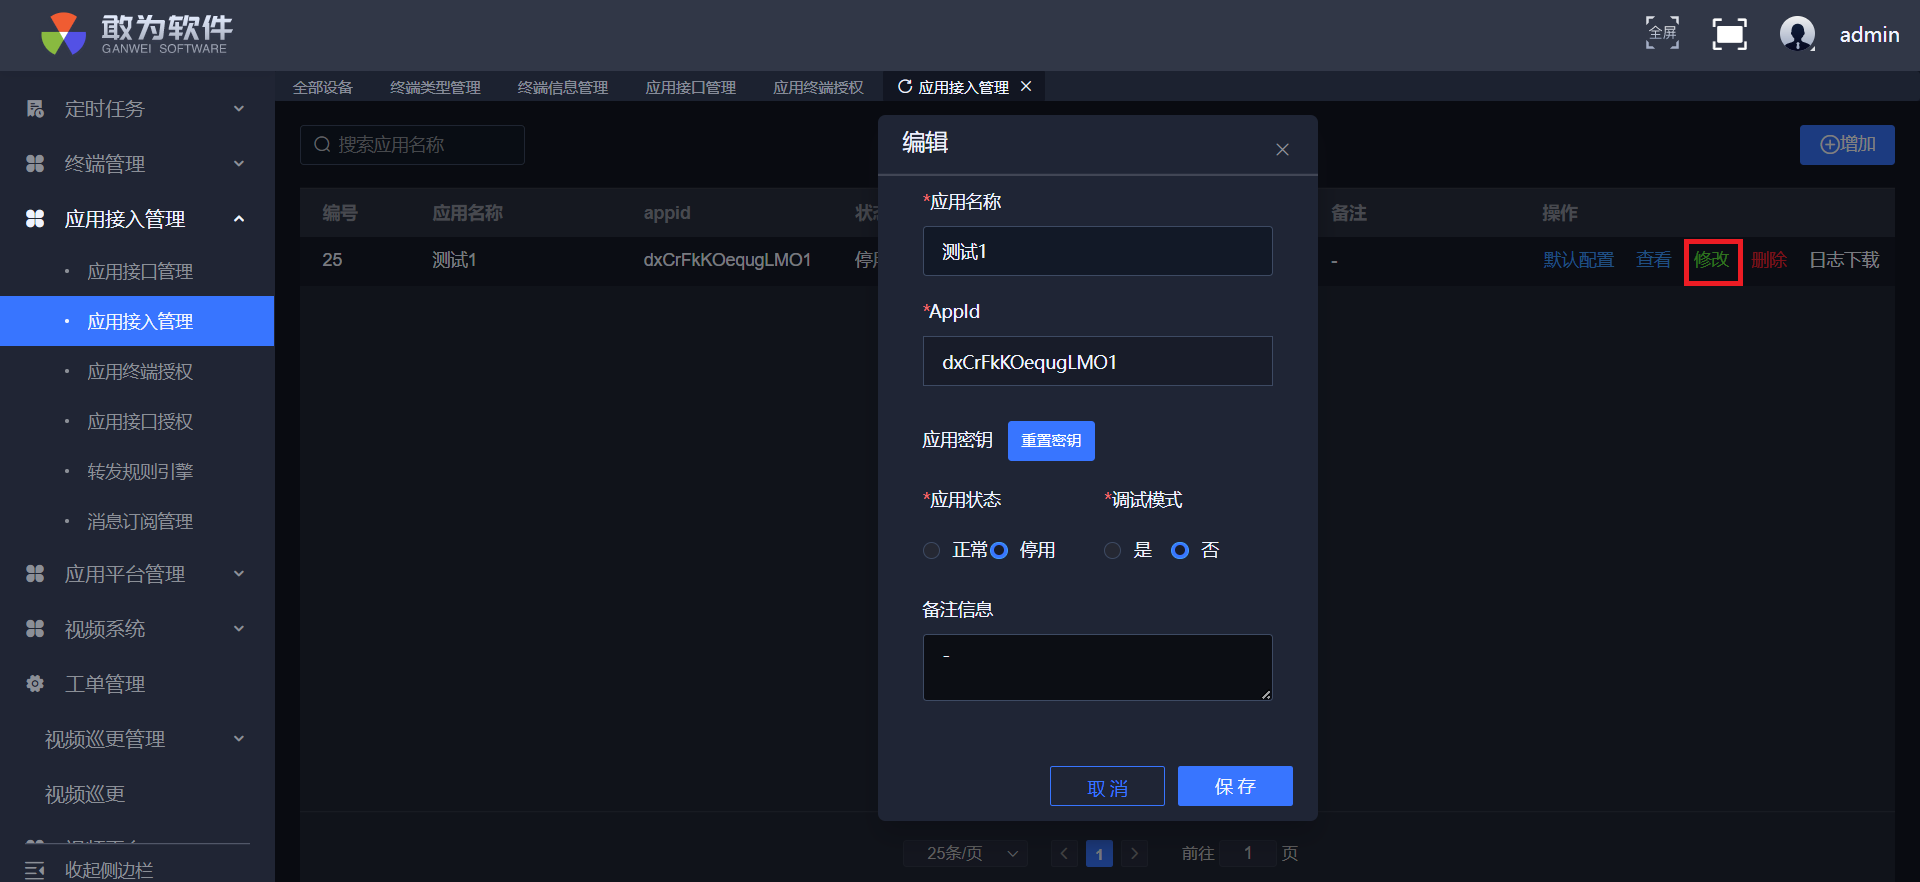Click the screen expand frame icon
This screenshot has height=882, width=1920.
pyautogui.click(x=1729, y=34)
